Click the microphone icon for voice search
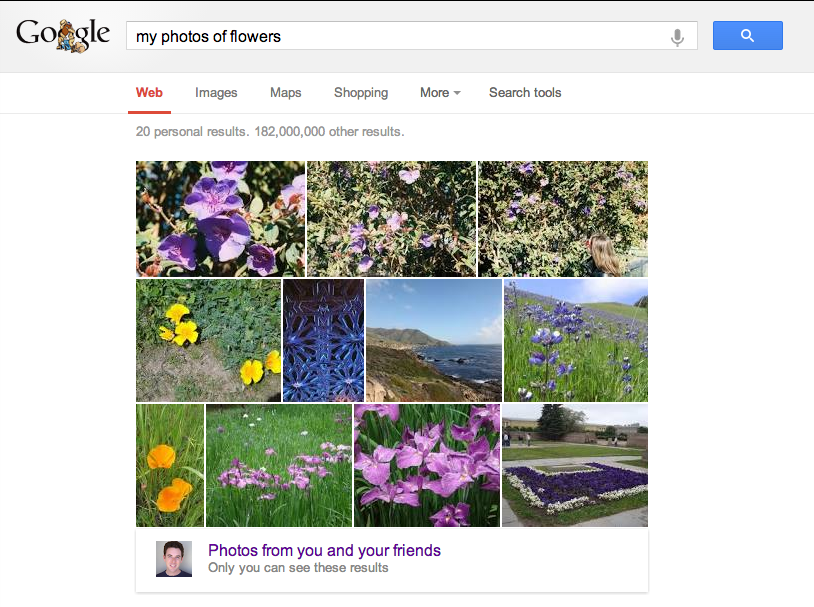This screenshot has width=814, height=607. click(677, 35)
